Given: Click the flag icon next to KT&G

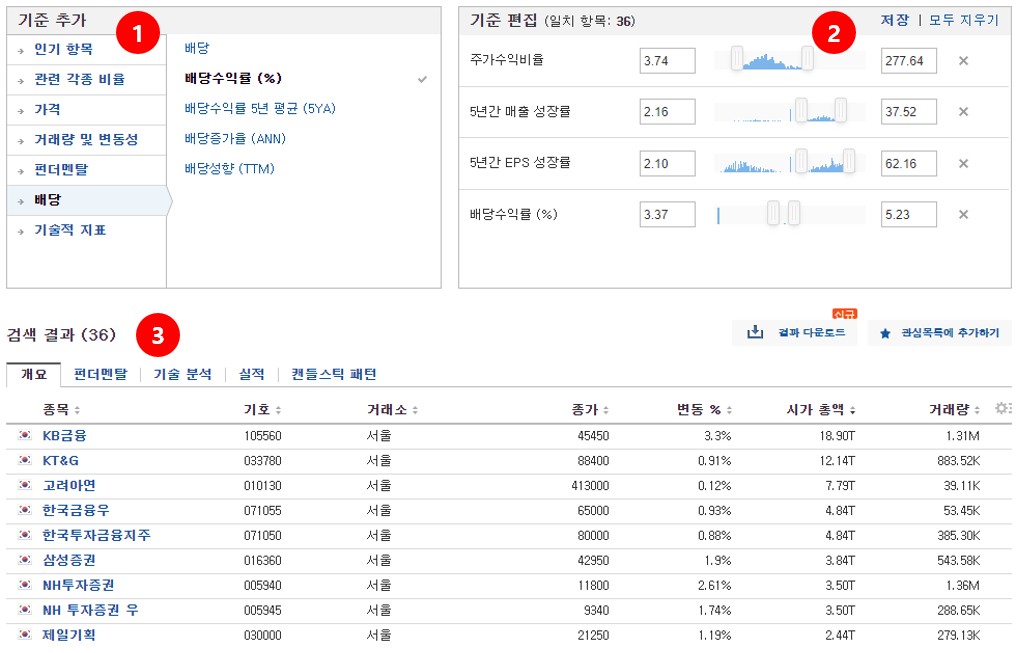Looking at the screenshot, I should click(25, 460).
